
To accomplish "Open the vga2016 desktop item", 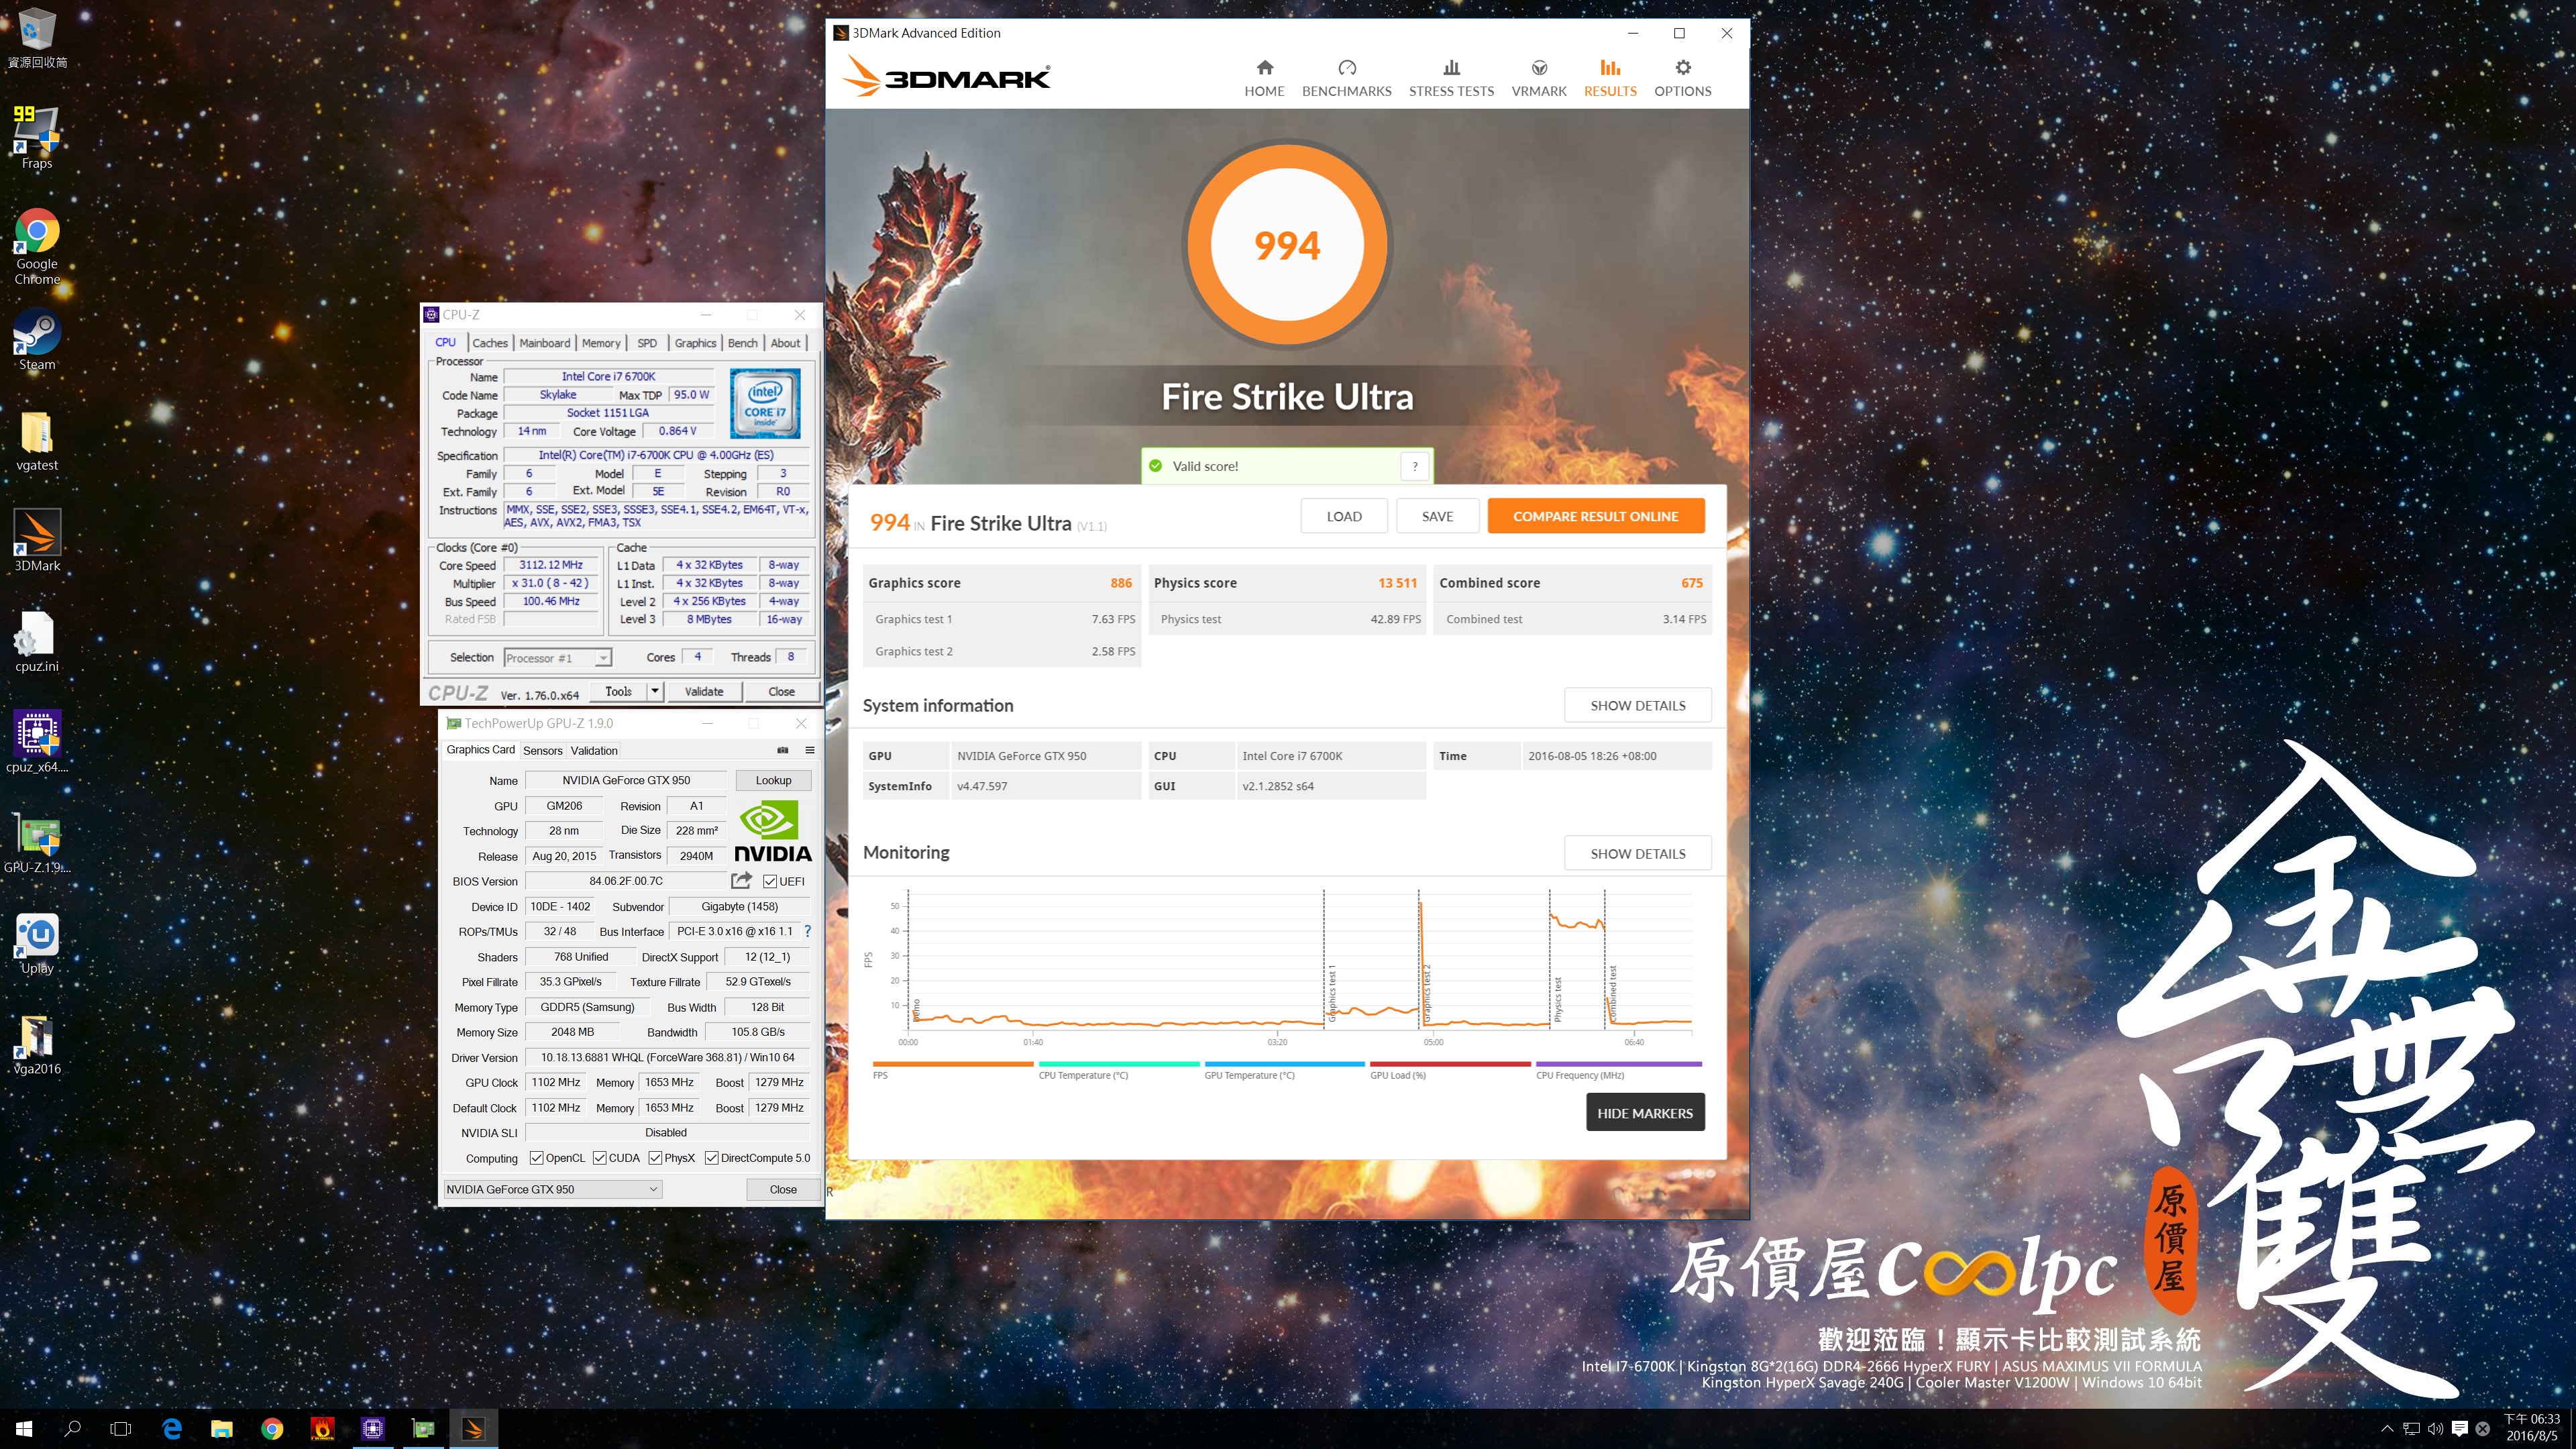I will pyautogui.click(x=37, y=1044).
